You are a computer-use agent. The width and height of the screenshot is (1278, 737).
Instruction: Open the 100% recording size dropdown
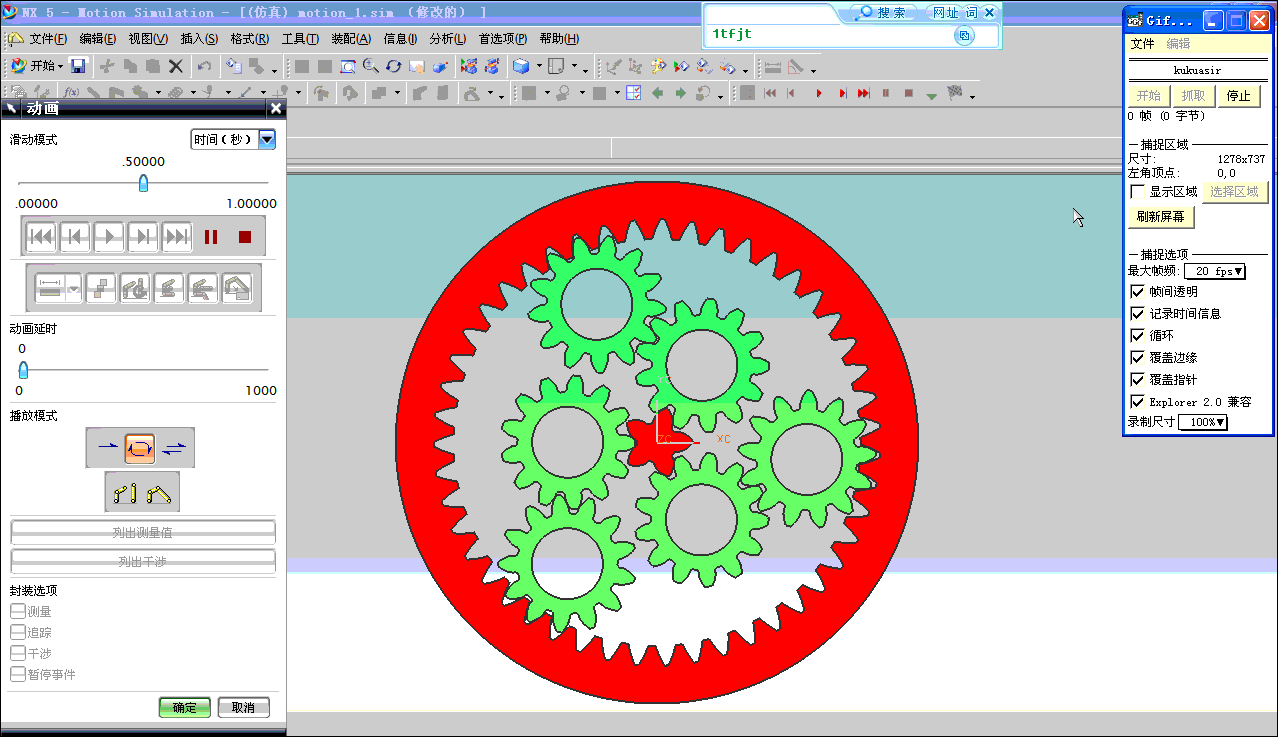click(1203, 422)
